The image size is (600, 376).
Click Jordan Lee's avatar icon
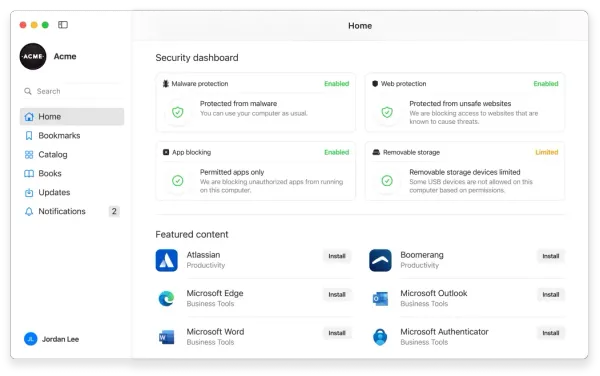click(31, 339)
